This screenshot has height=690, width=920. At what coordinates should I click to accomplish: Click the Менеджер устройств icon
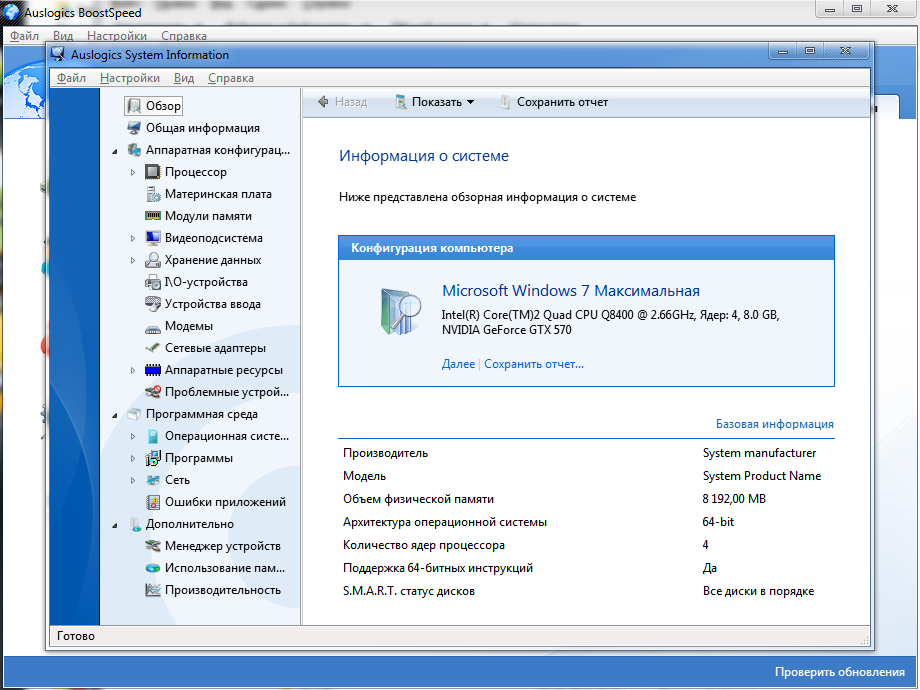pyautogui.click(x=153, y=546)
